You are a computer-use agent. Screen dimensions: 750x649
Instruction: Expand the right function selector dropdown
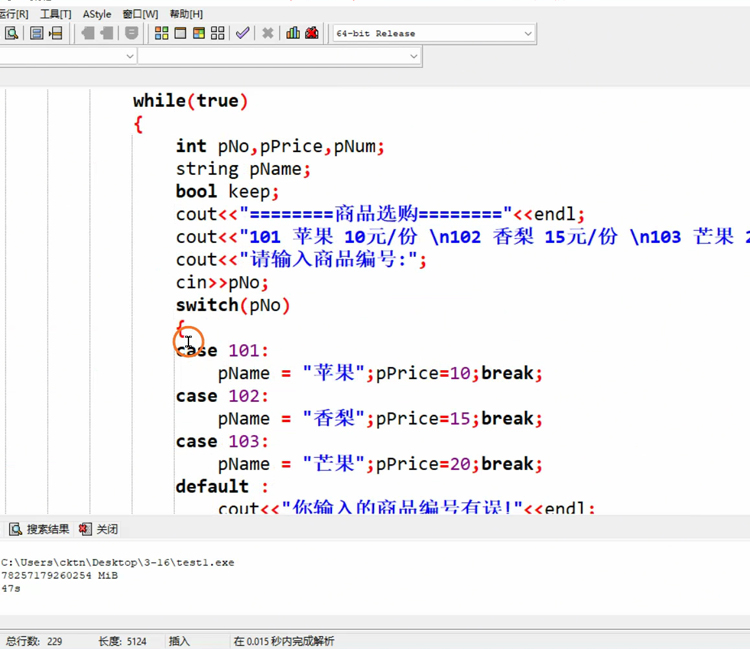(414, 57)
